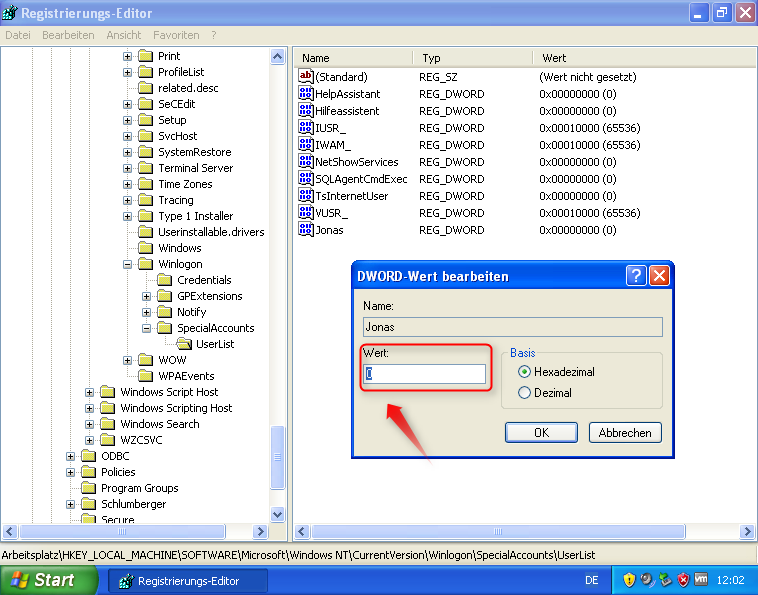The image size is (758, 595).
Task: Select the WZCSVC tree item
Action: point(141,440)
